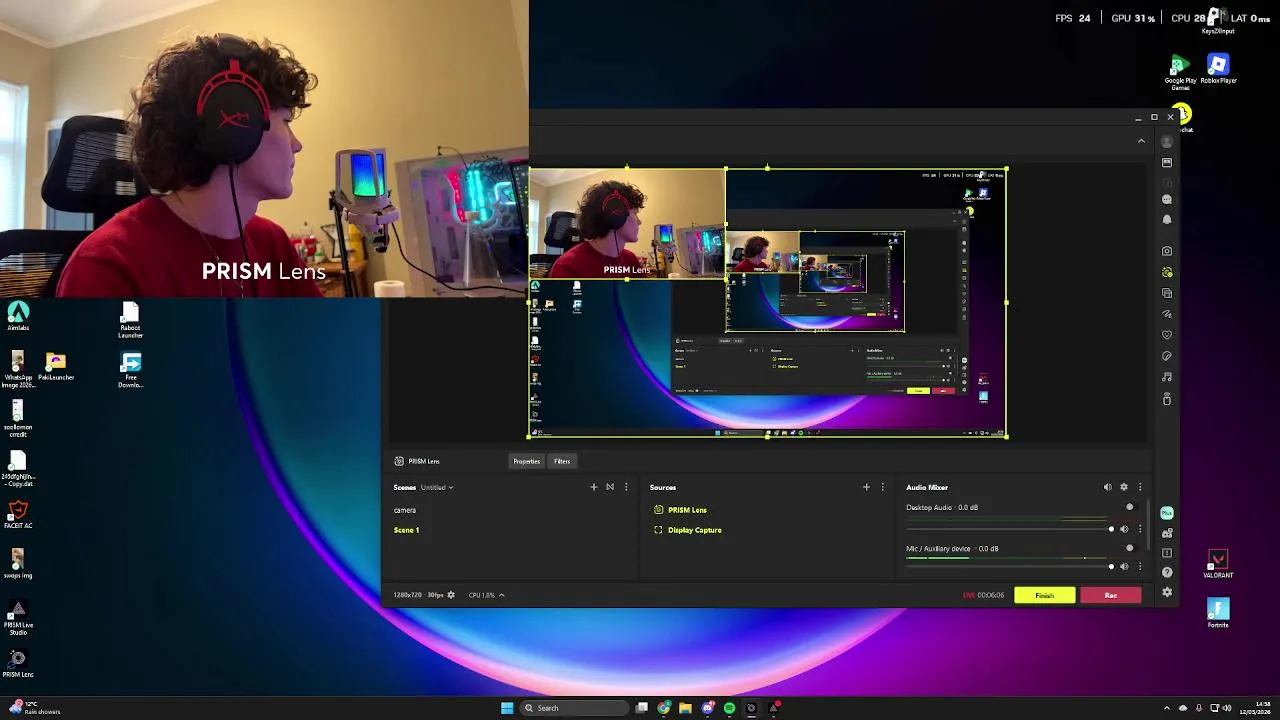
Task: Add a new source with plus icon
Action: pyautogui.click(x=866, y=487)
